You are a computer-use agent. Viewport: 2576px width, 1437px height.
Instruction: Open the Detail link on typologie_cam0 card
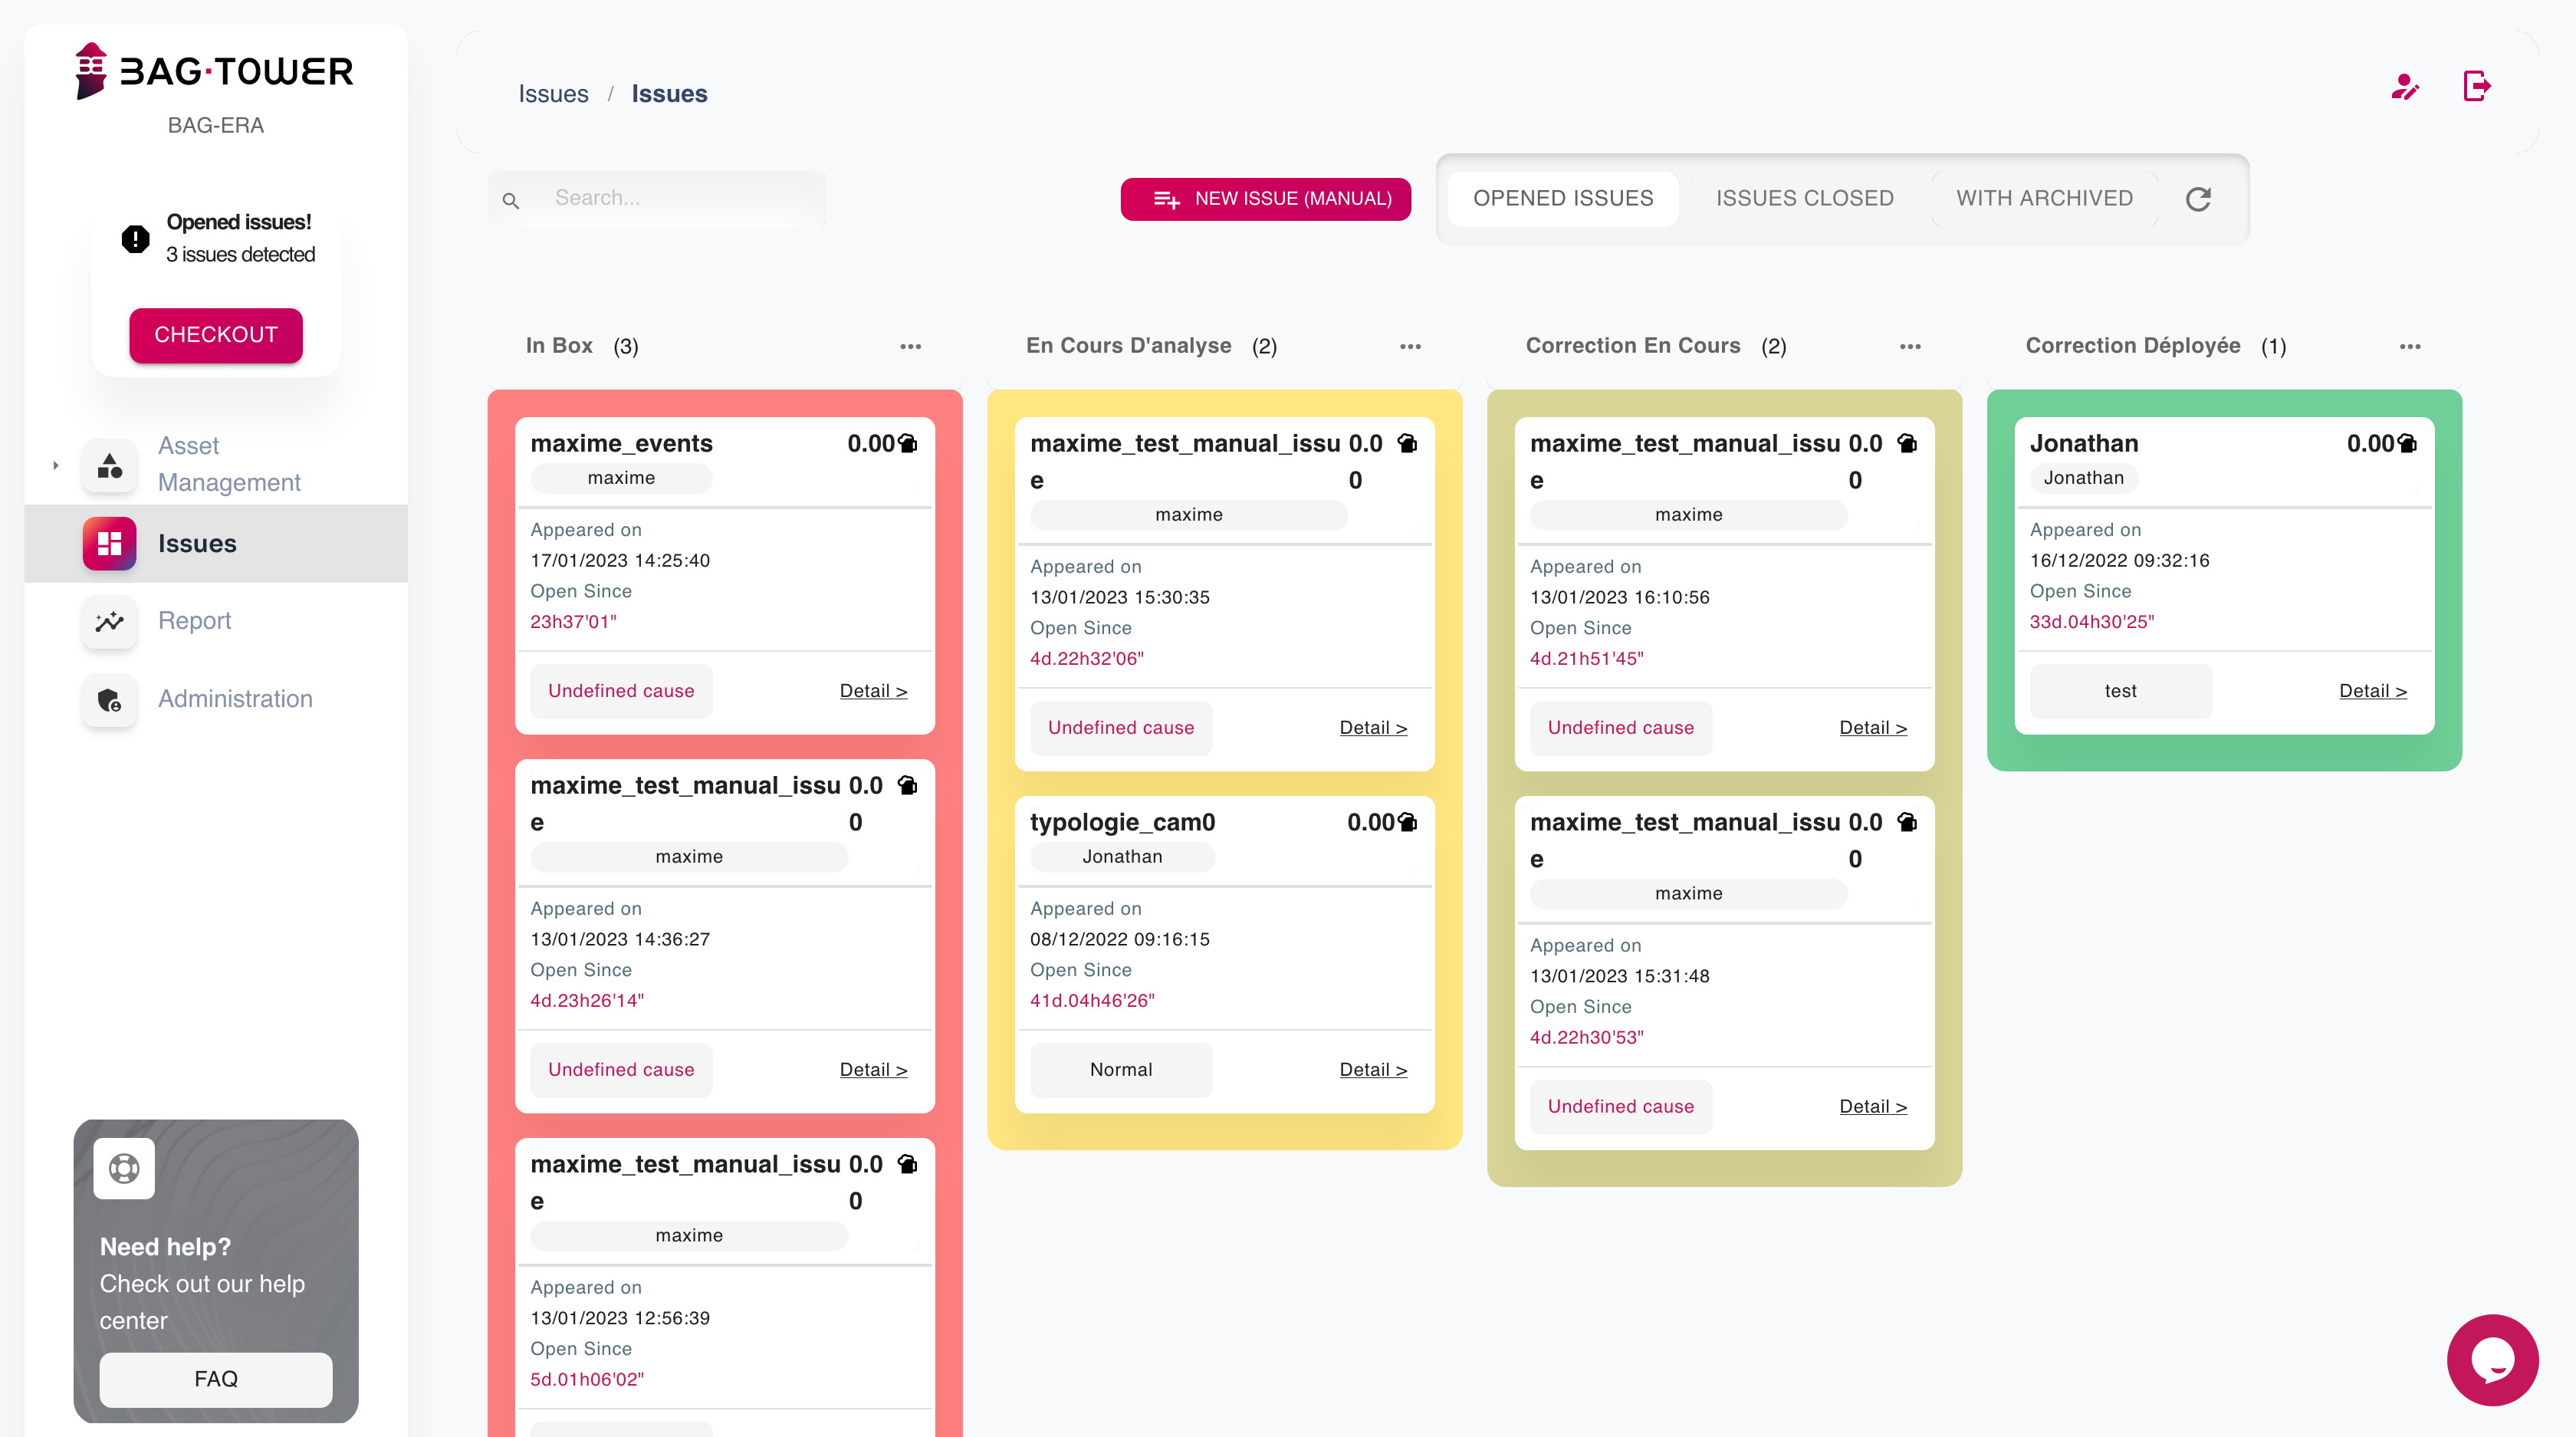(1373, 1069)
